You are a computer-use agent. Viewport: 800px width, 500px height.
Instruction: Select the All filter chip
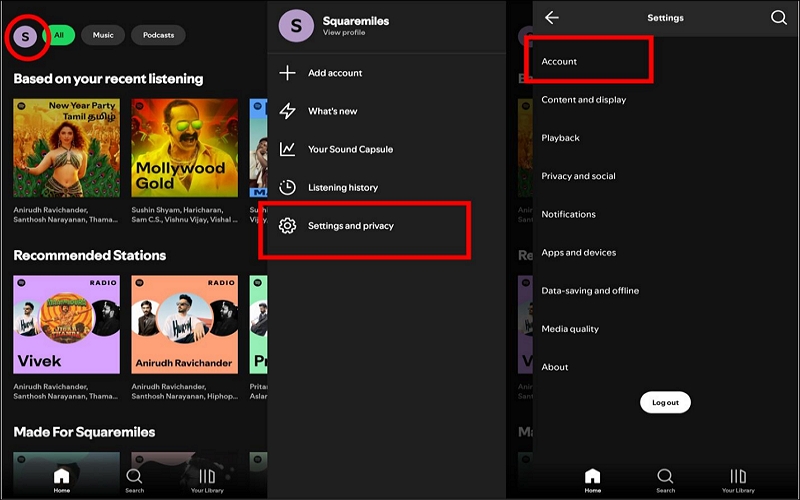(x=59, y=35)
